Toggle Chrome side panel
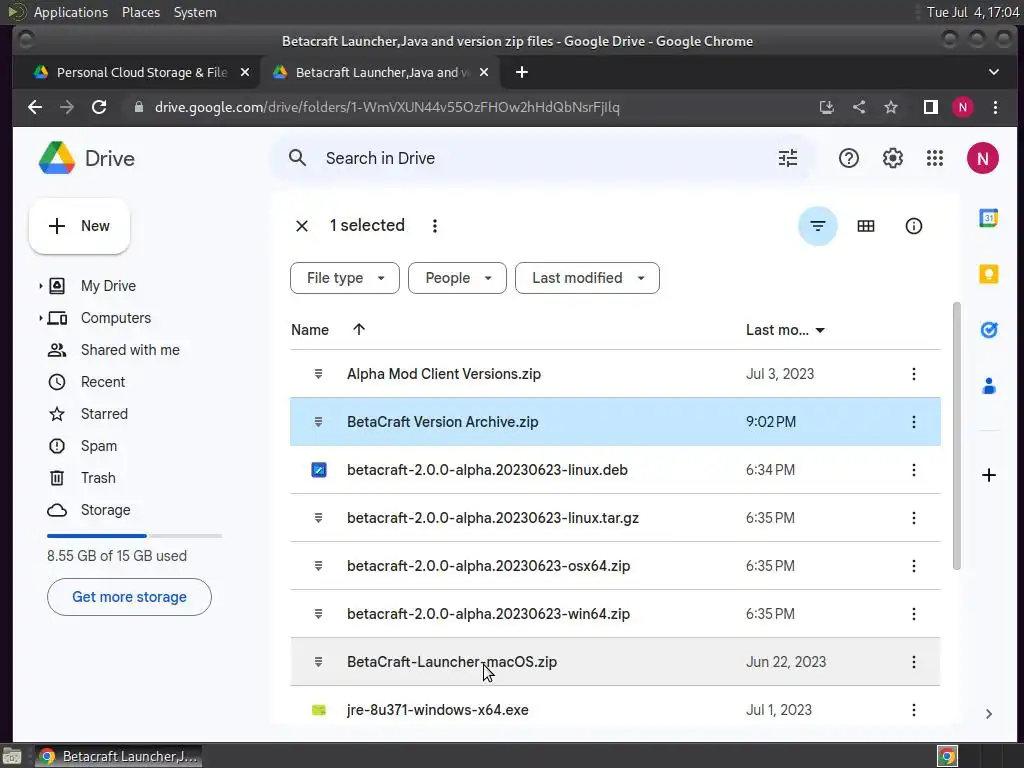1024x768 pixels. point(931,107)
